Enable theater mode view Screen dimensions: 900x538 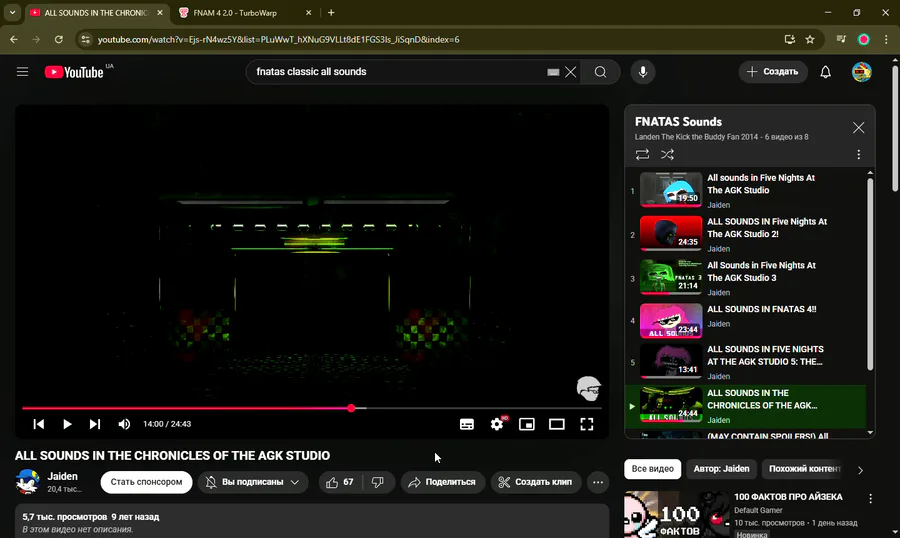(557, 424)
